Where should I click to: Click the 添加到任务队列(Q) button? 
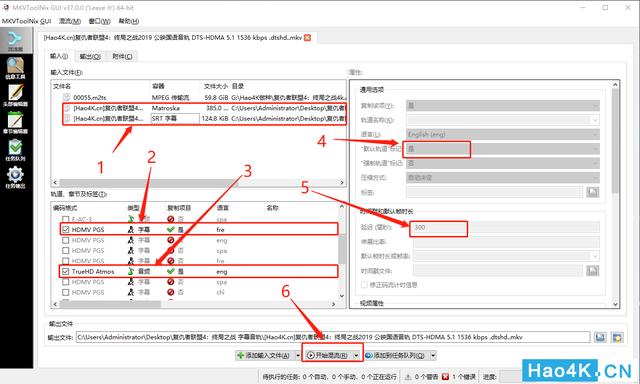point(396,355)
